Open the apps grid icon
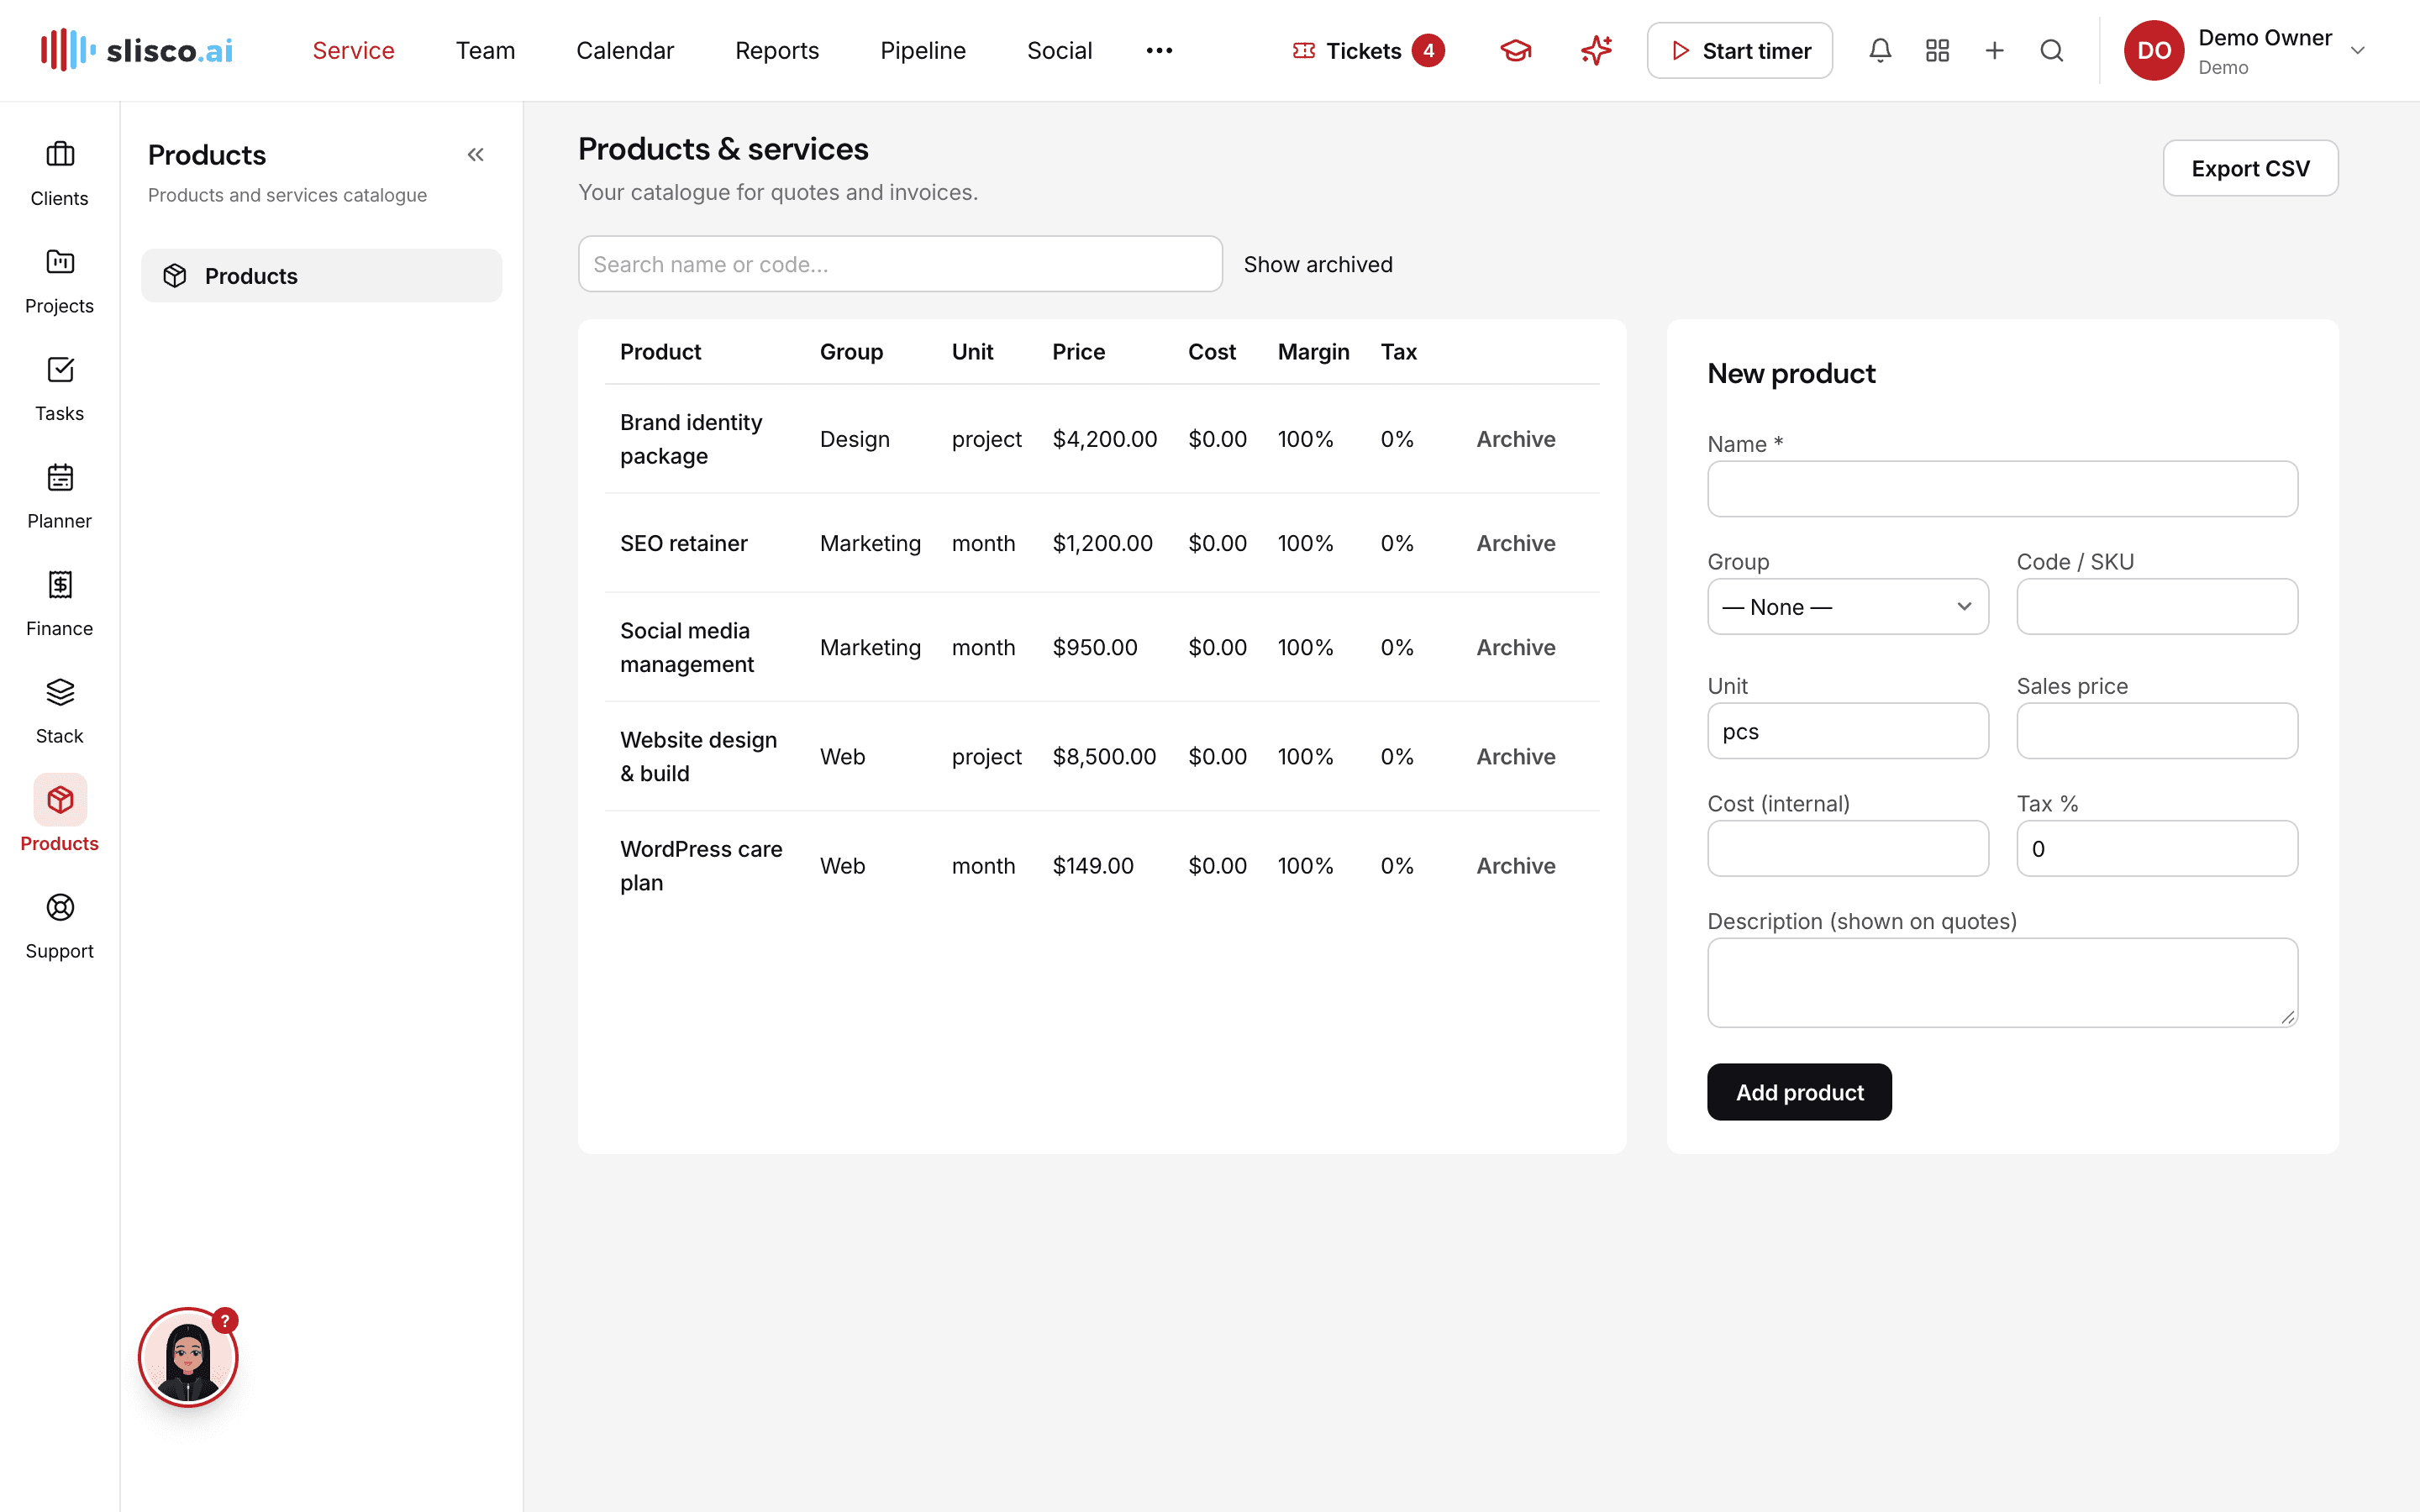 point(1937,50)
